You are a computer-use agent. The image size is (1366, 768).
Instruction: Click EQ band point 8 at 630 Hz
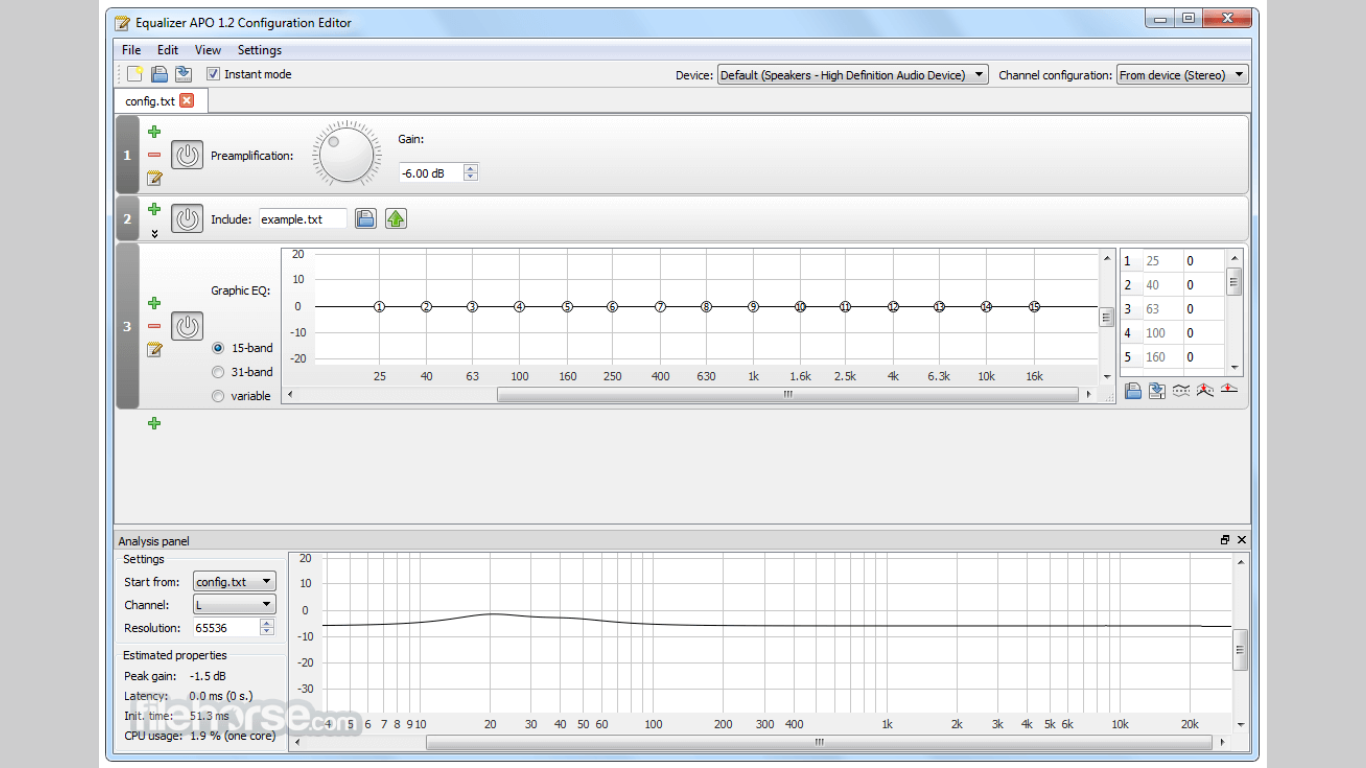pyautogui.click(x=706, y=307)
